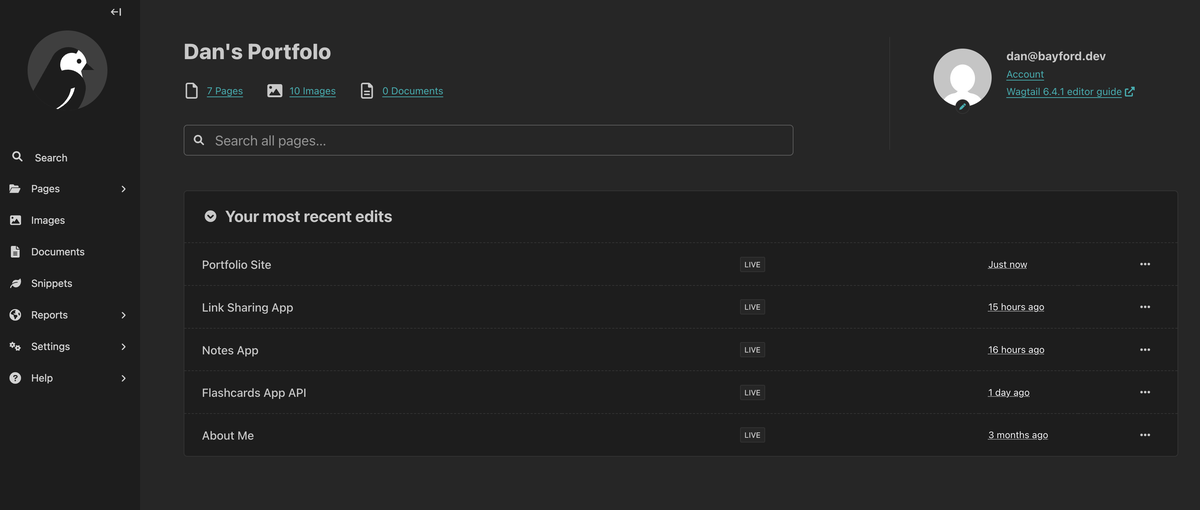Viewport: 1200px width, 510px height.
Task: Click the page icon beside 7 Pages
Action: click(x=192, y=91)
